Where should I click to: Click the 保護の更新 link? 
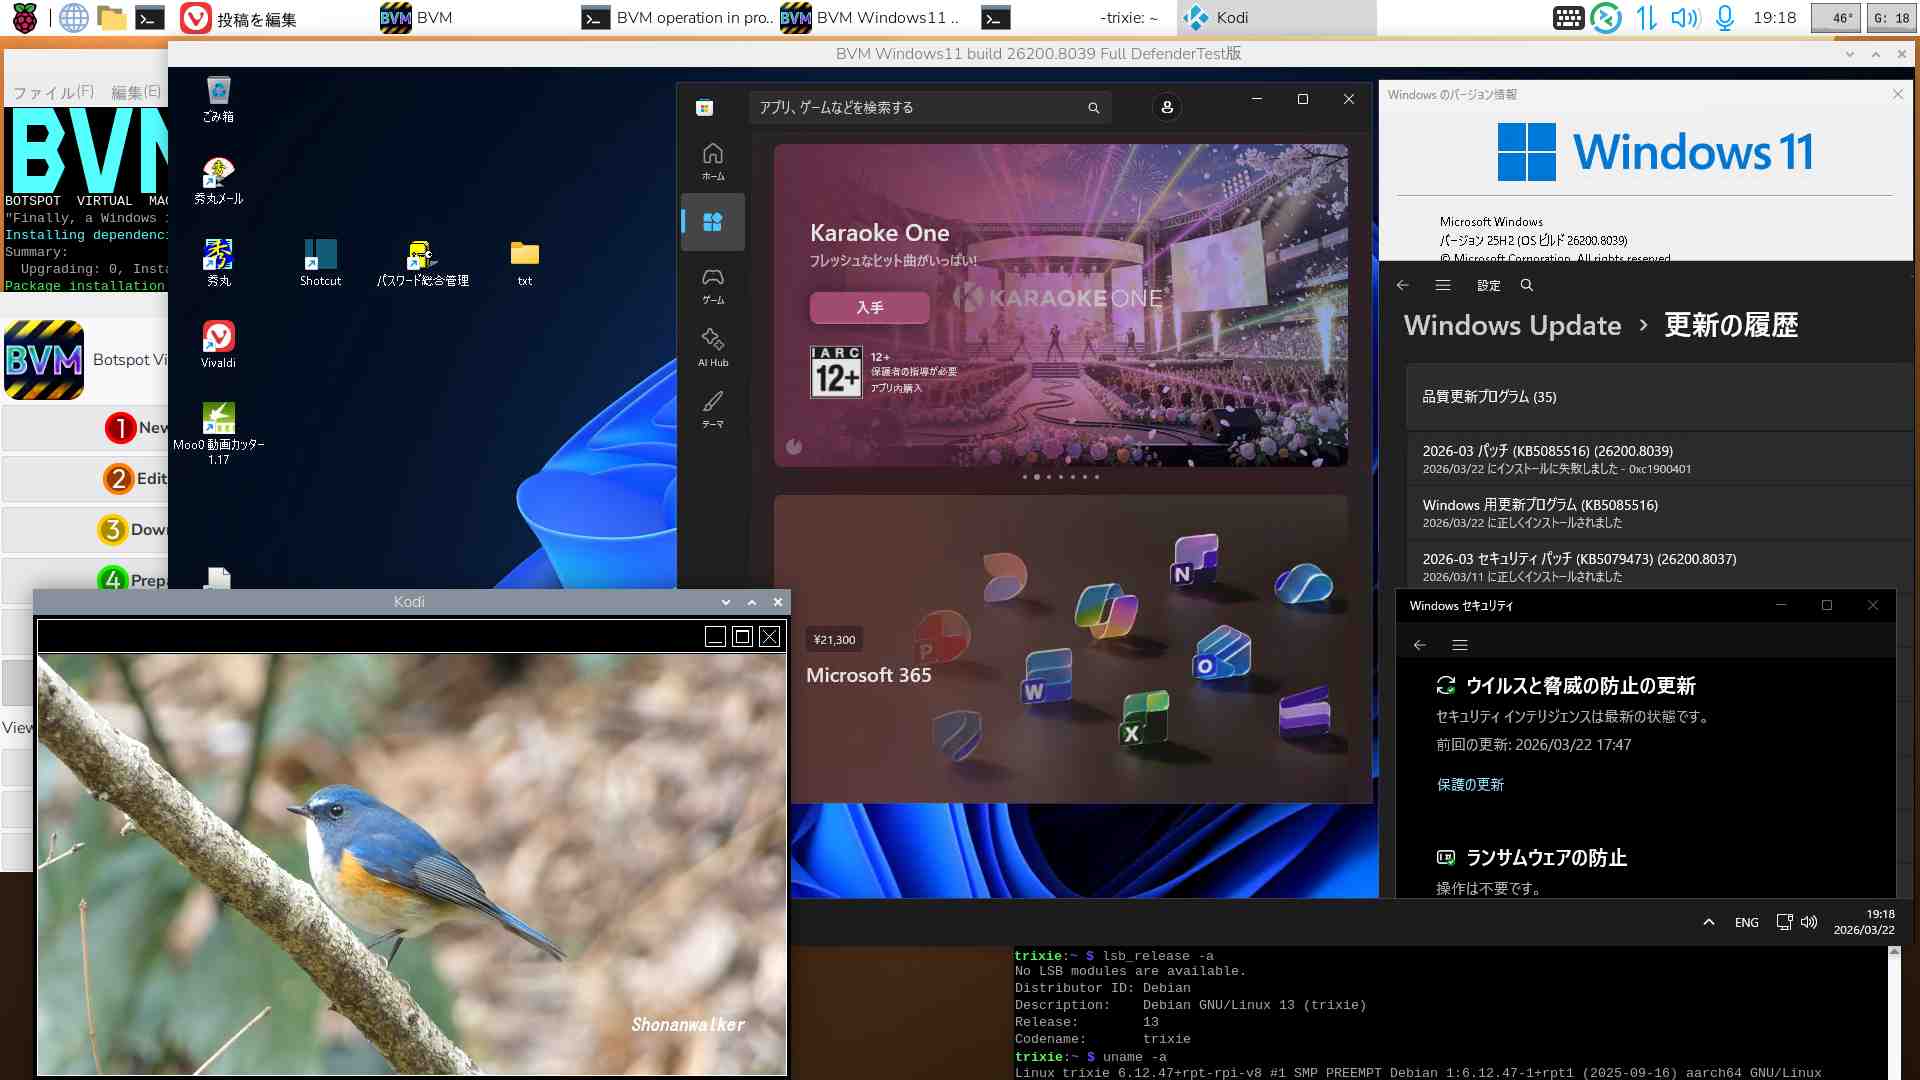[x=1469, y=784]
